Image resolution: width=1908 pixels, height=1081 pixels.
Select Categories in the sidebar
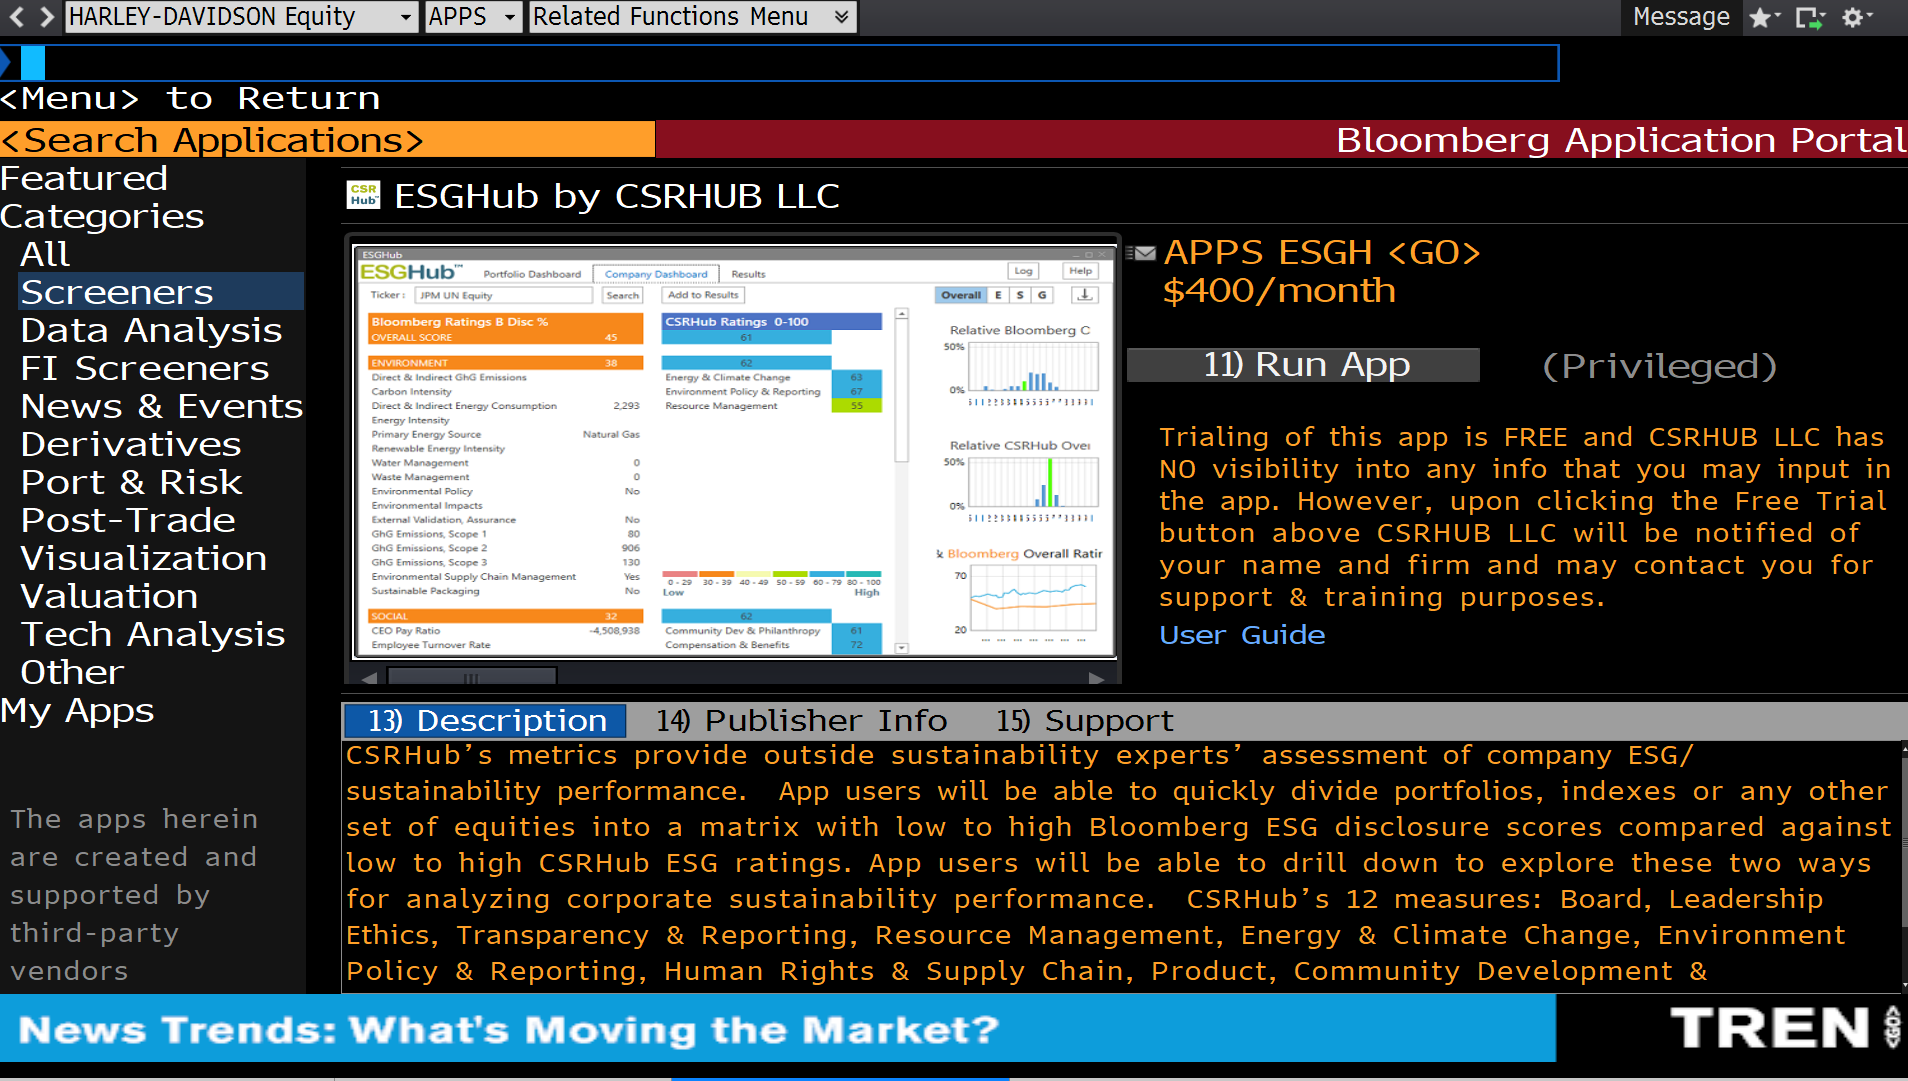click(x=102, y=216)
